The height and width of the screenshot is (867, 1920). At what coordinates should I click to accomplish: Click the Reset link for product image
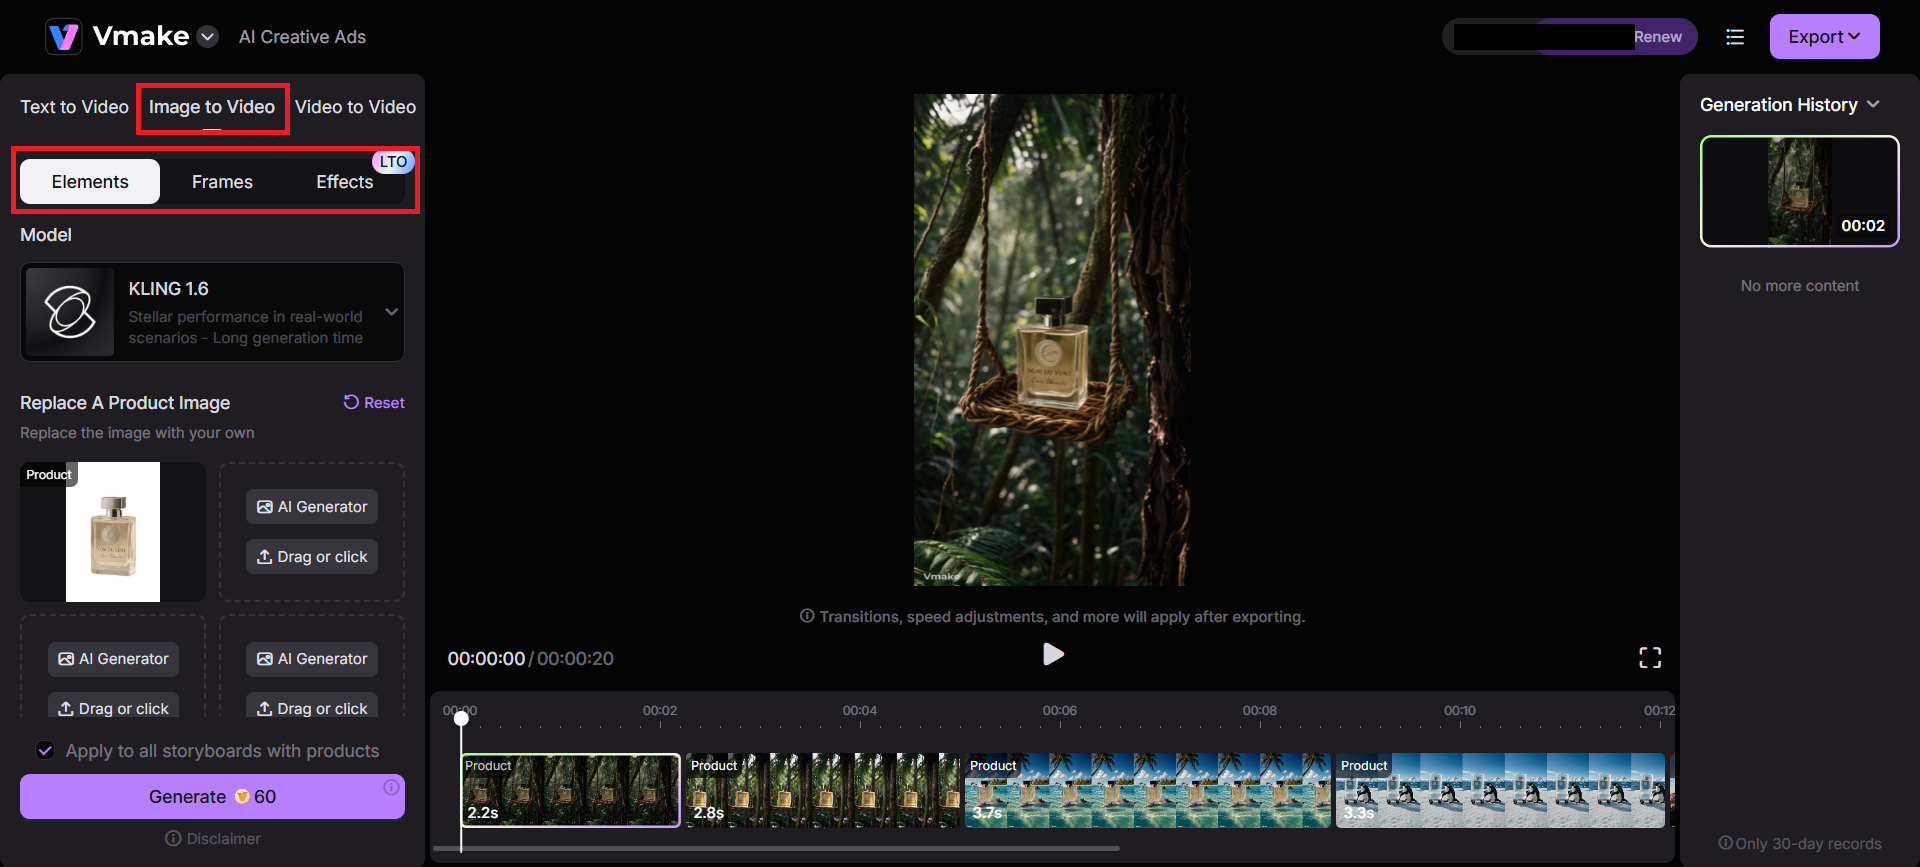point(374,402)
